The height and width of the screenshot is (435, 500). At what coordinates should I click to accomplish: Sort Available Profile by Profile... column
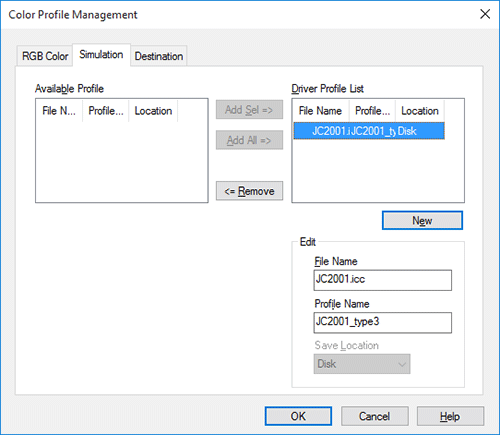tap(106, 111)
